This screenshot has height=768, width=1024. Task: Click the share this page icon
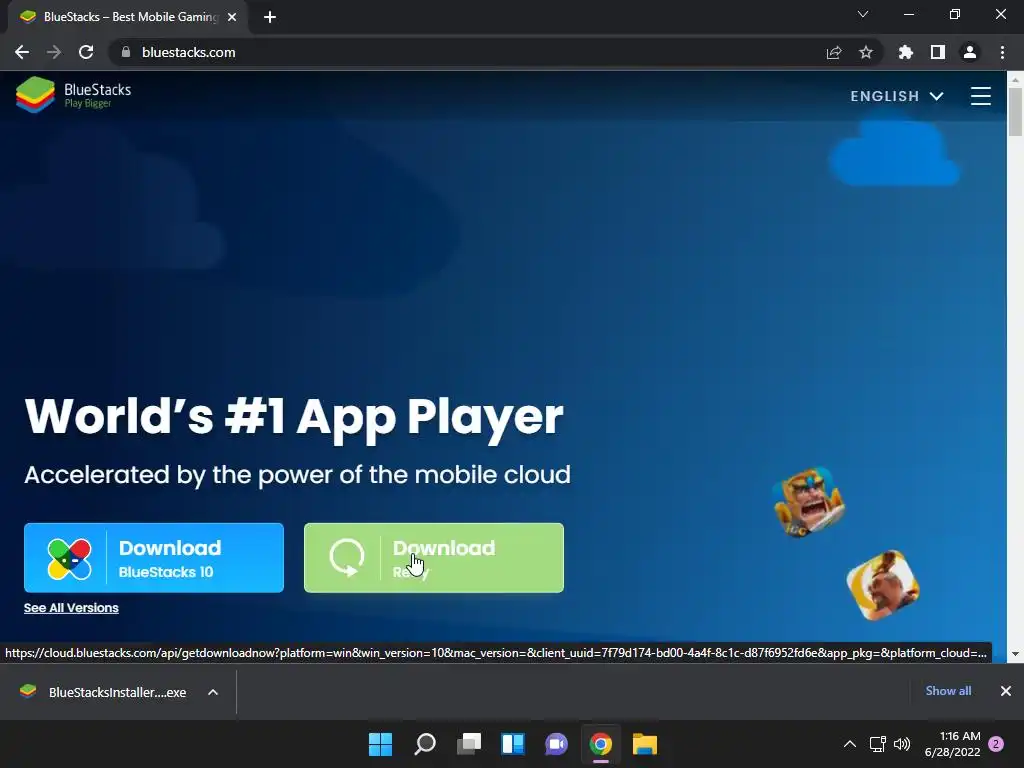tap(834, 52)
